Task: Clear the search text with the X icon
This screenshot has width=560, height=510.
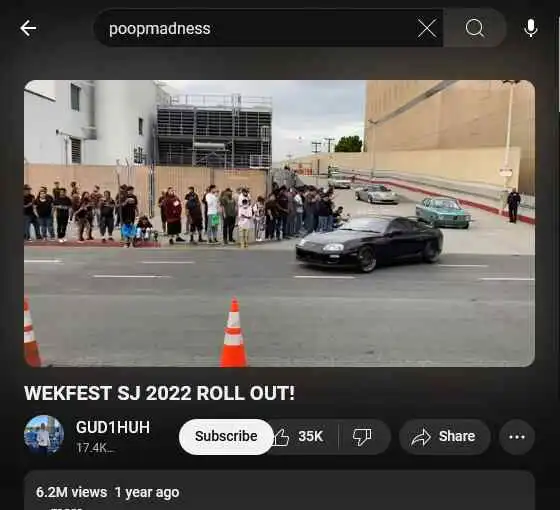Action: coord(427,28)
